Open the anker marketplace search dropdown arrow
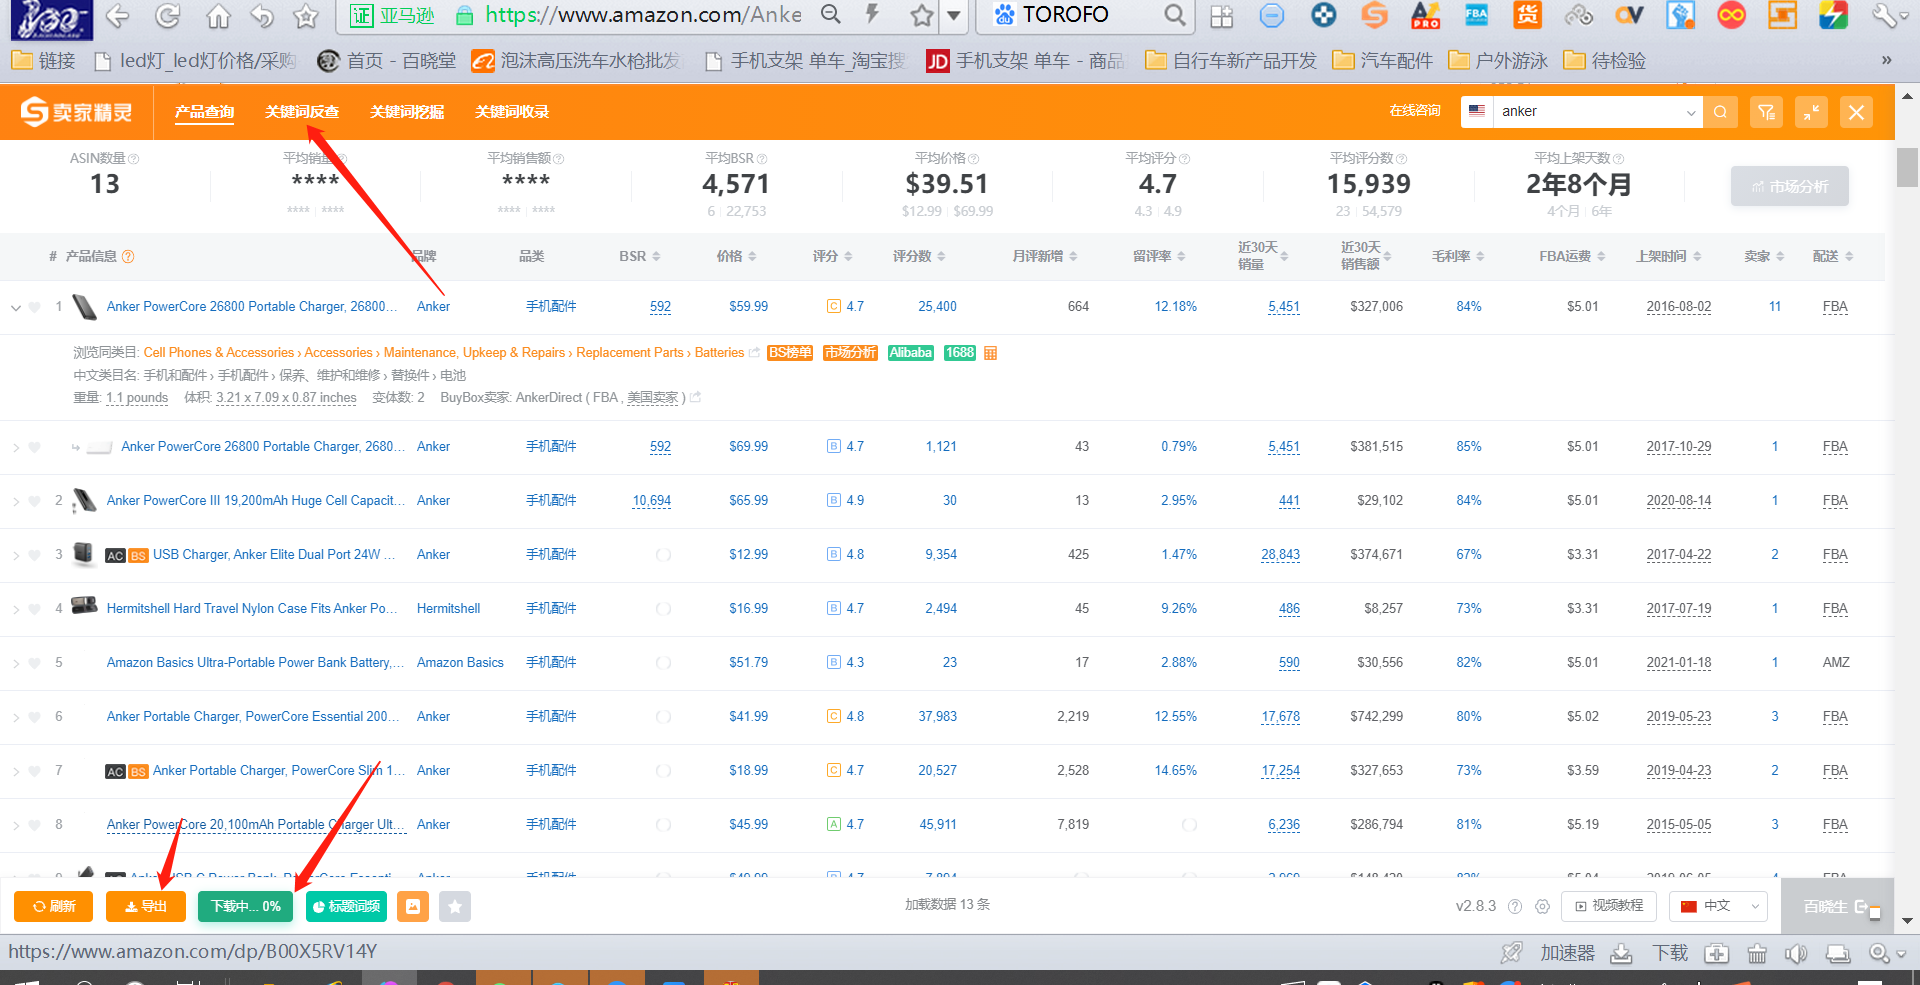This screenshot has width=1920, height=985. (1690, 113)
